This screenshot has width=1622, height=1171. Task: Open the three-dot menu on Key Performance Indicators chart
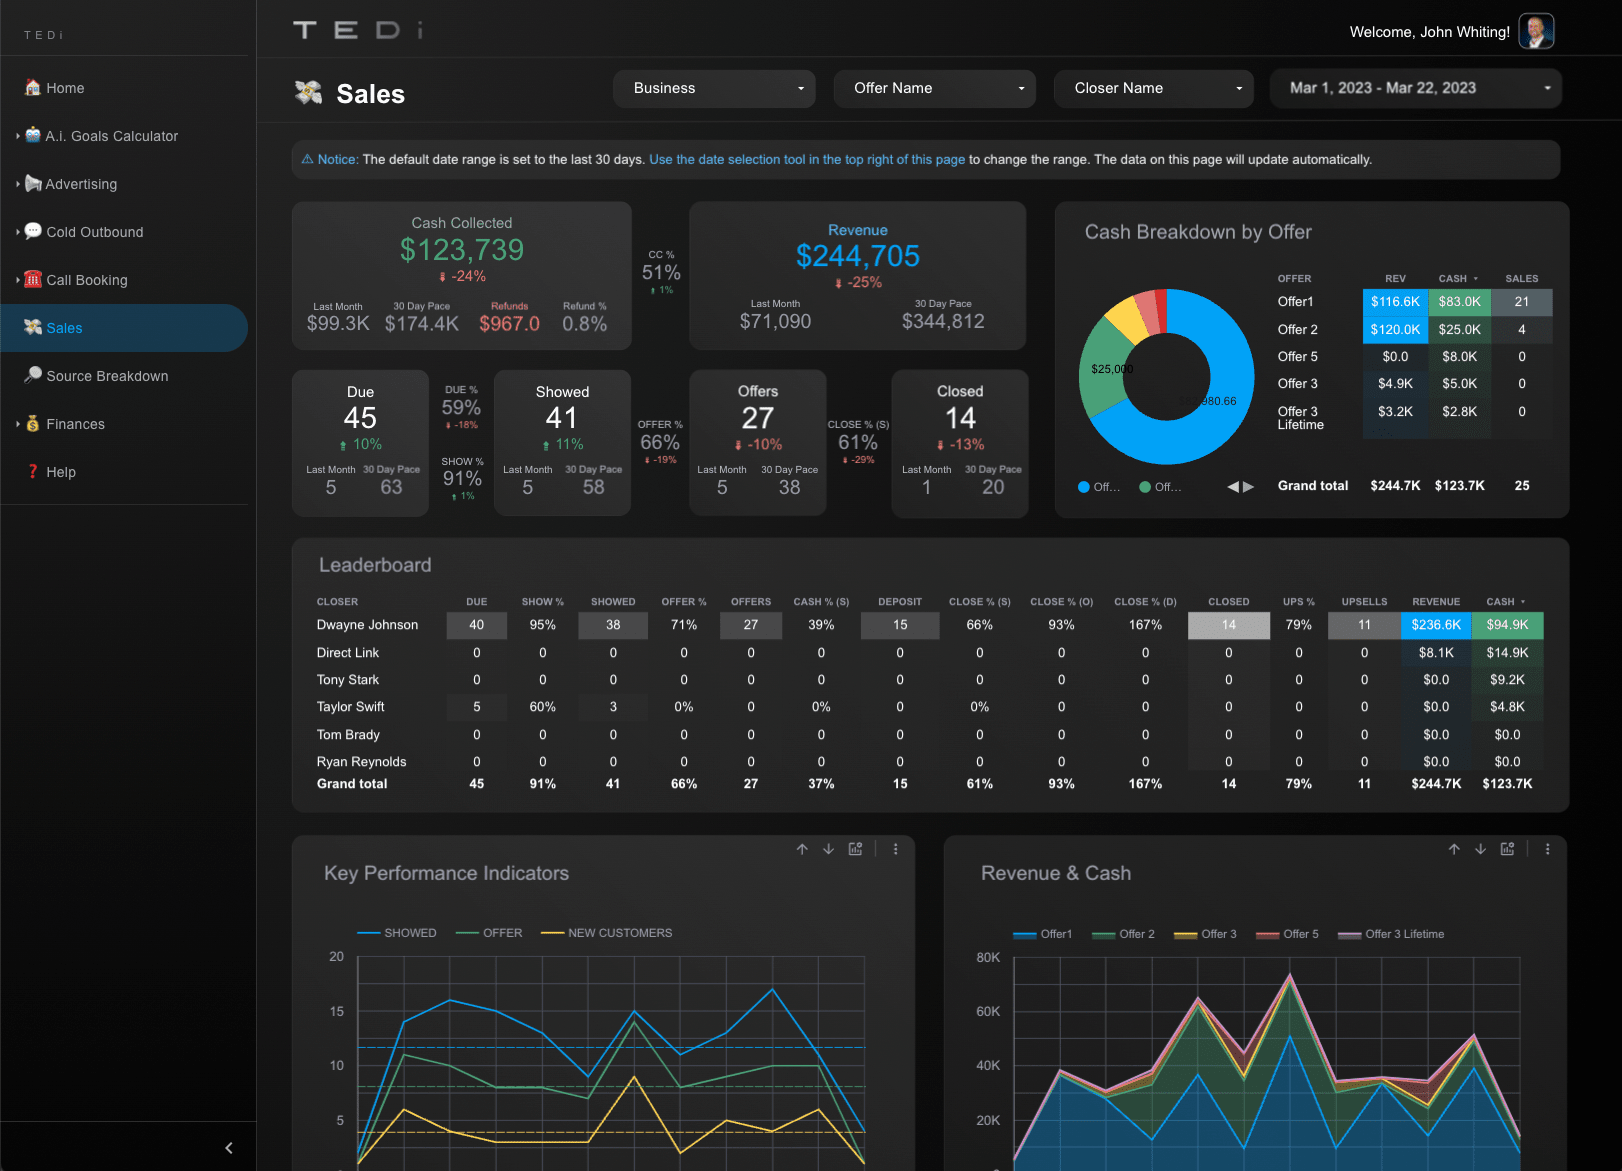click(x=896, y=849)
